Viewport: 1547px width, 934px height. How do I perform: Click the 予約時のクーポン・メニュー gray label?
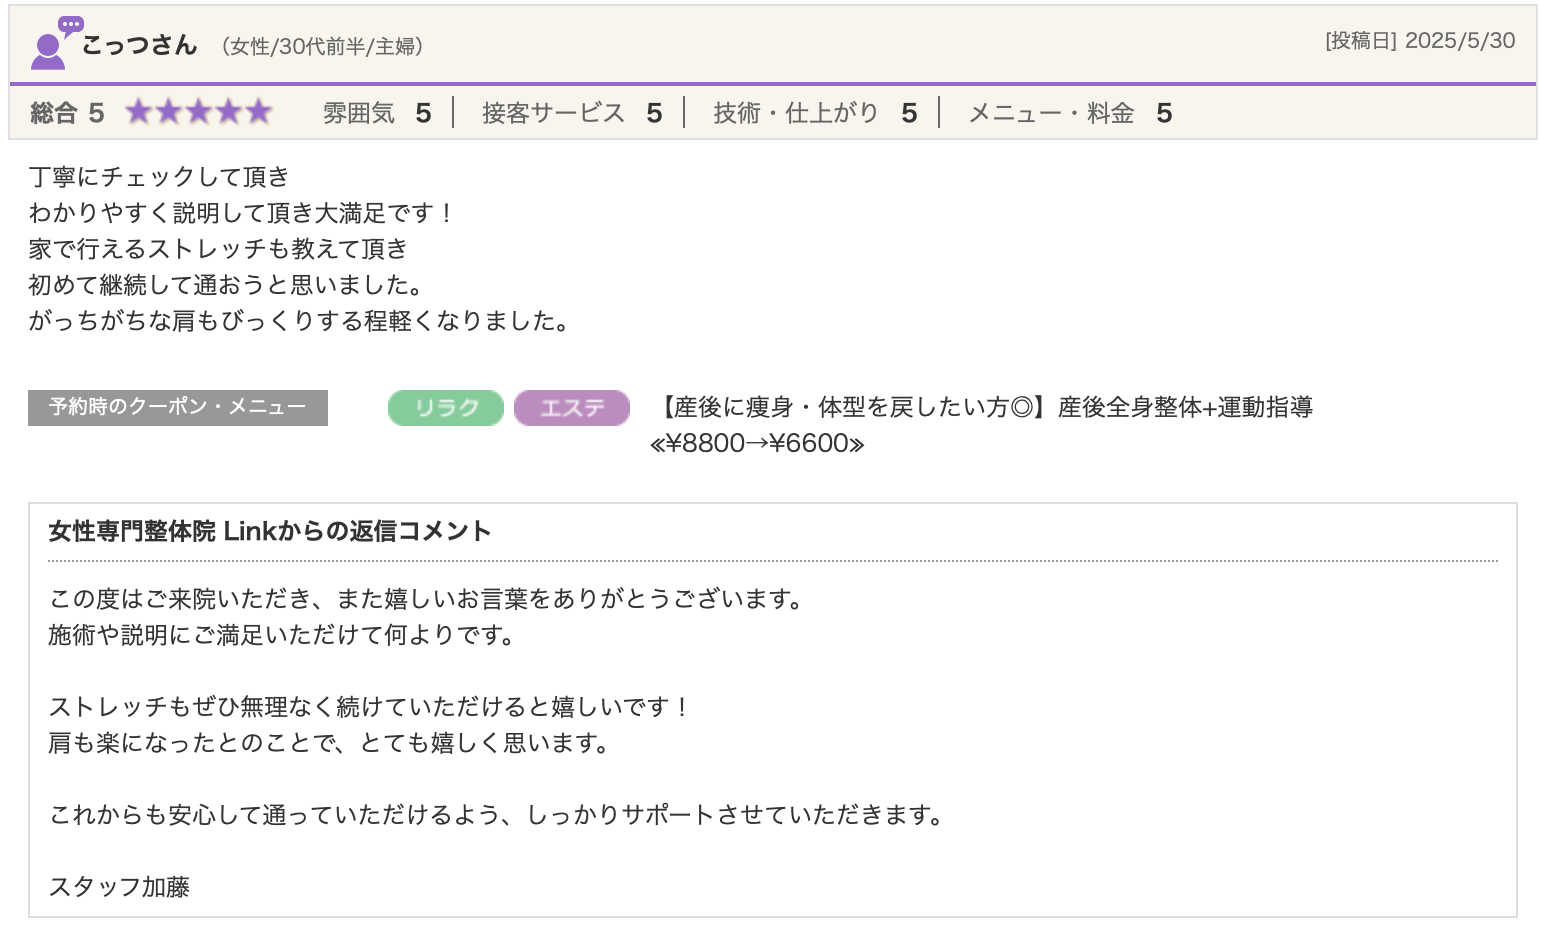tap(178, 407)
